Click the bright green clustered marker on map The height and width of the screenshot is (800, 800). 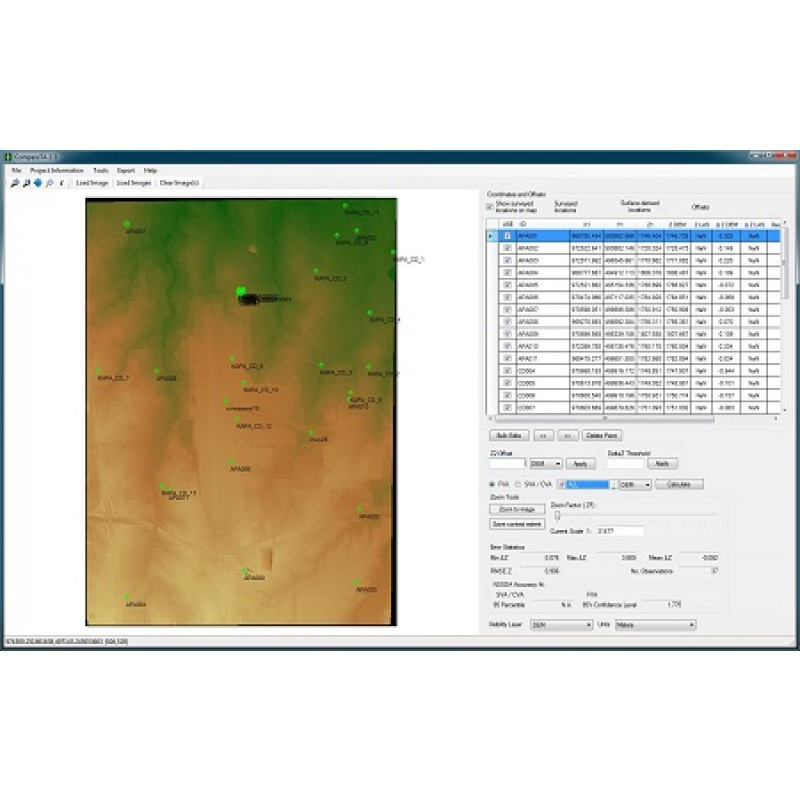click(x=241, y=291)
